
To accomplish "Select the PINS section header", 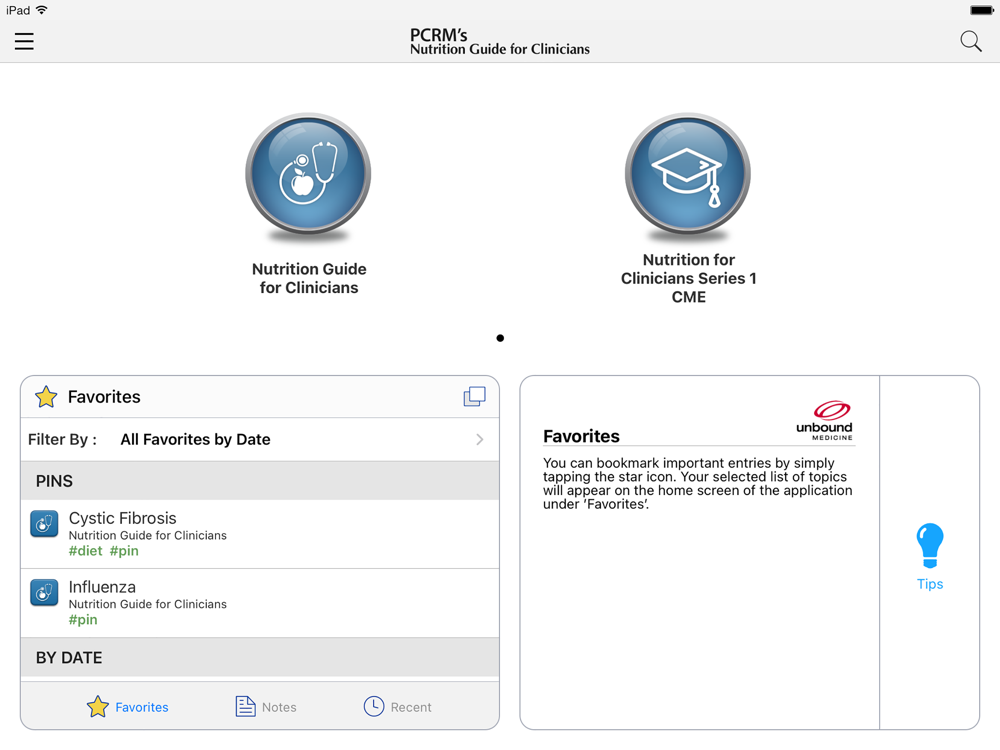I will pyautogui.click(x=260, y=480).
